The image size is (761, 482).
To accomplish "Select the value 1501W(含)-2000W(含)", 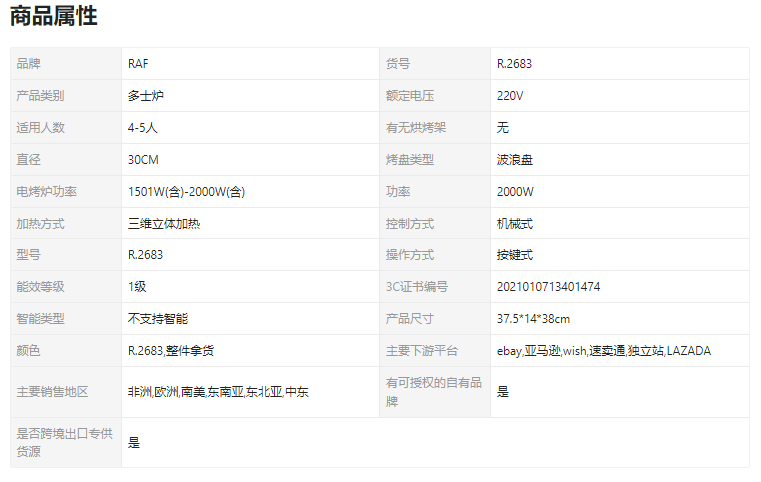I will click(186, 192).
